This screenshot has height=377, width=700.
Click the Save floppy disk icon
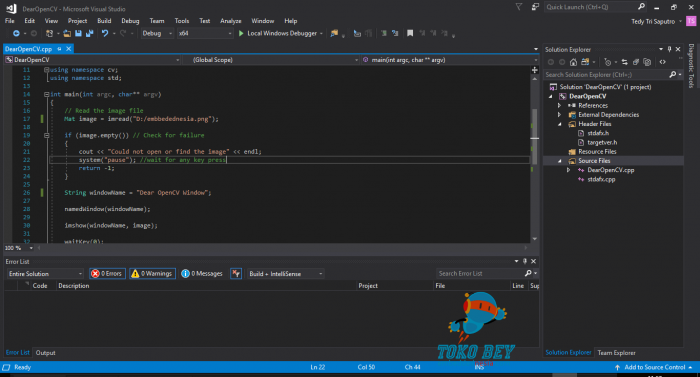point(79,34)
